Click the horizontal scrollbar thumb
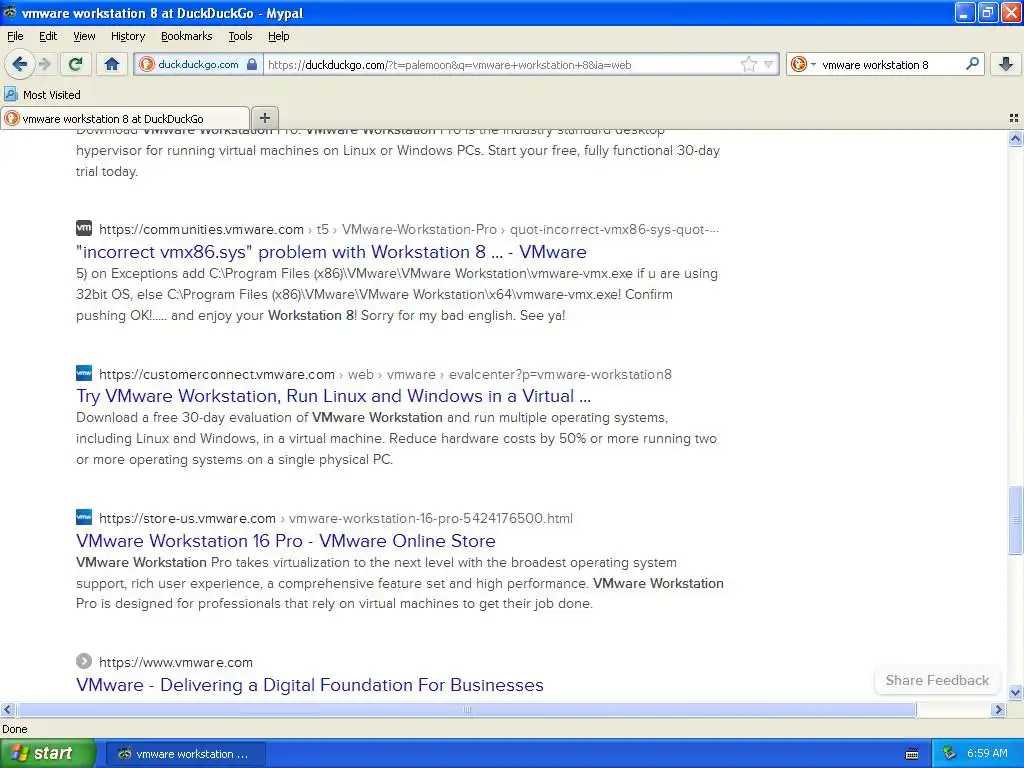This screenshot has width=1024, height=768. click(x=466, y=709)
